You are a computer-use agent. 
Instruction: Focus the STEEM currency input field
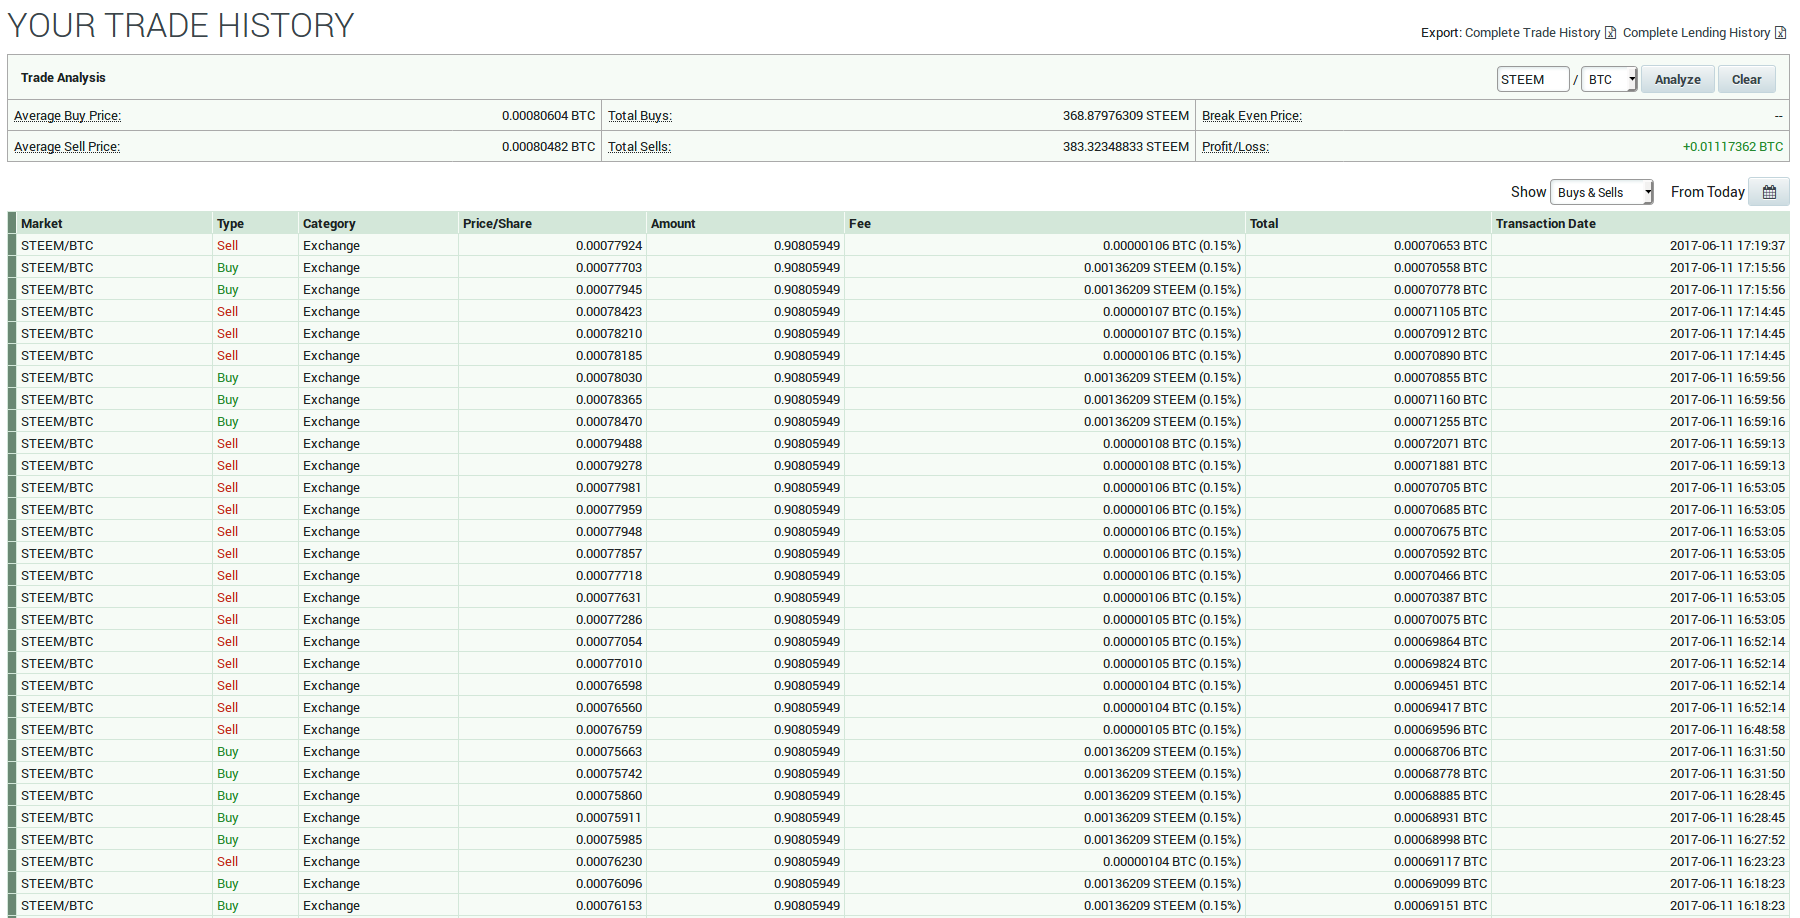click(x=1532, y=79)
